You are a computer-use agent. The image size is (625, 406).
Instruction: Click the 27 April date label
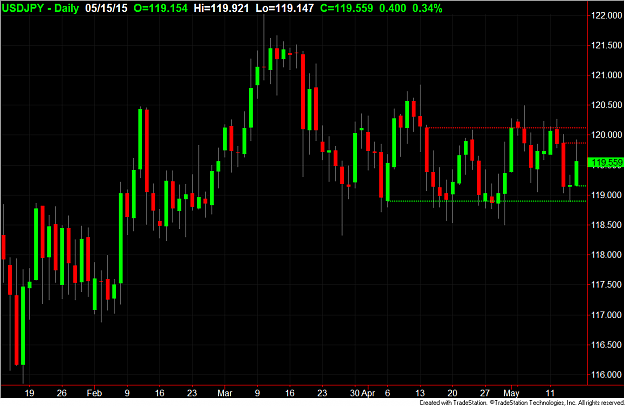point(484,393)
